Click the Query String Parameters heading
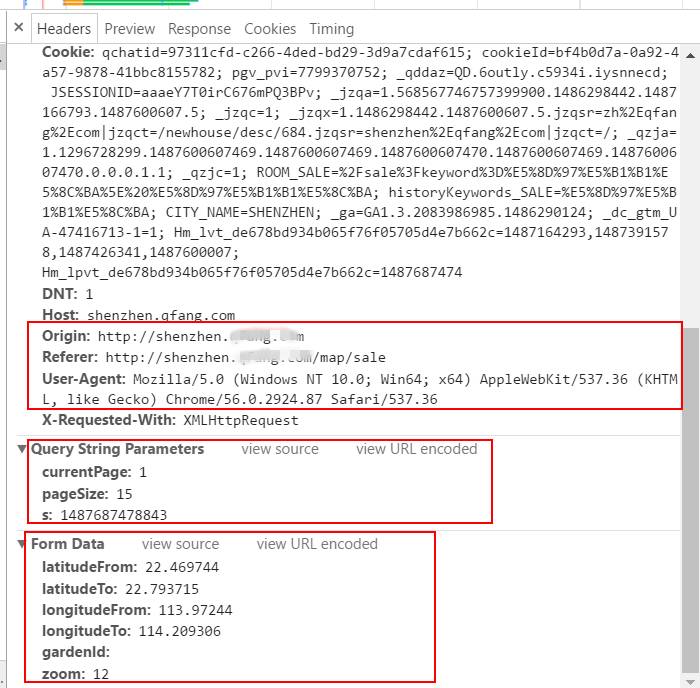 117,449
